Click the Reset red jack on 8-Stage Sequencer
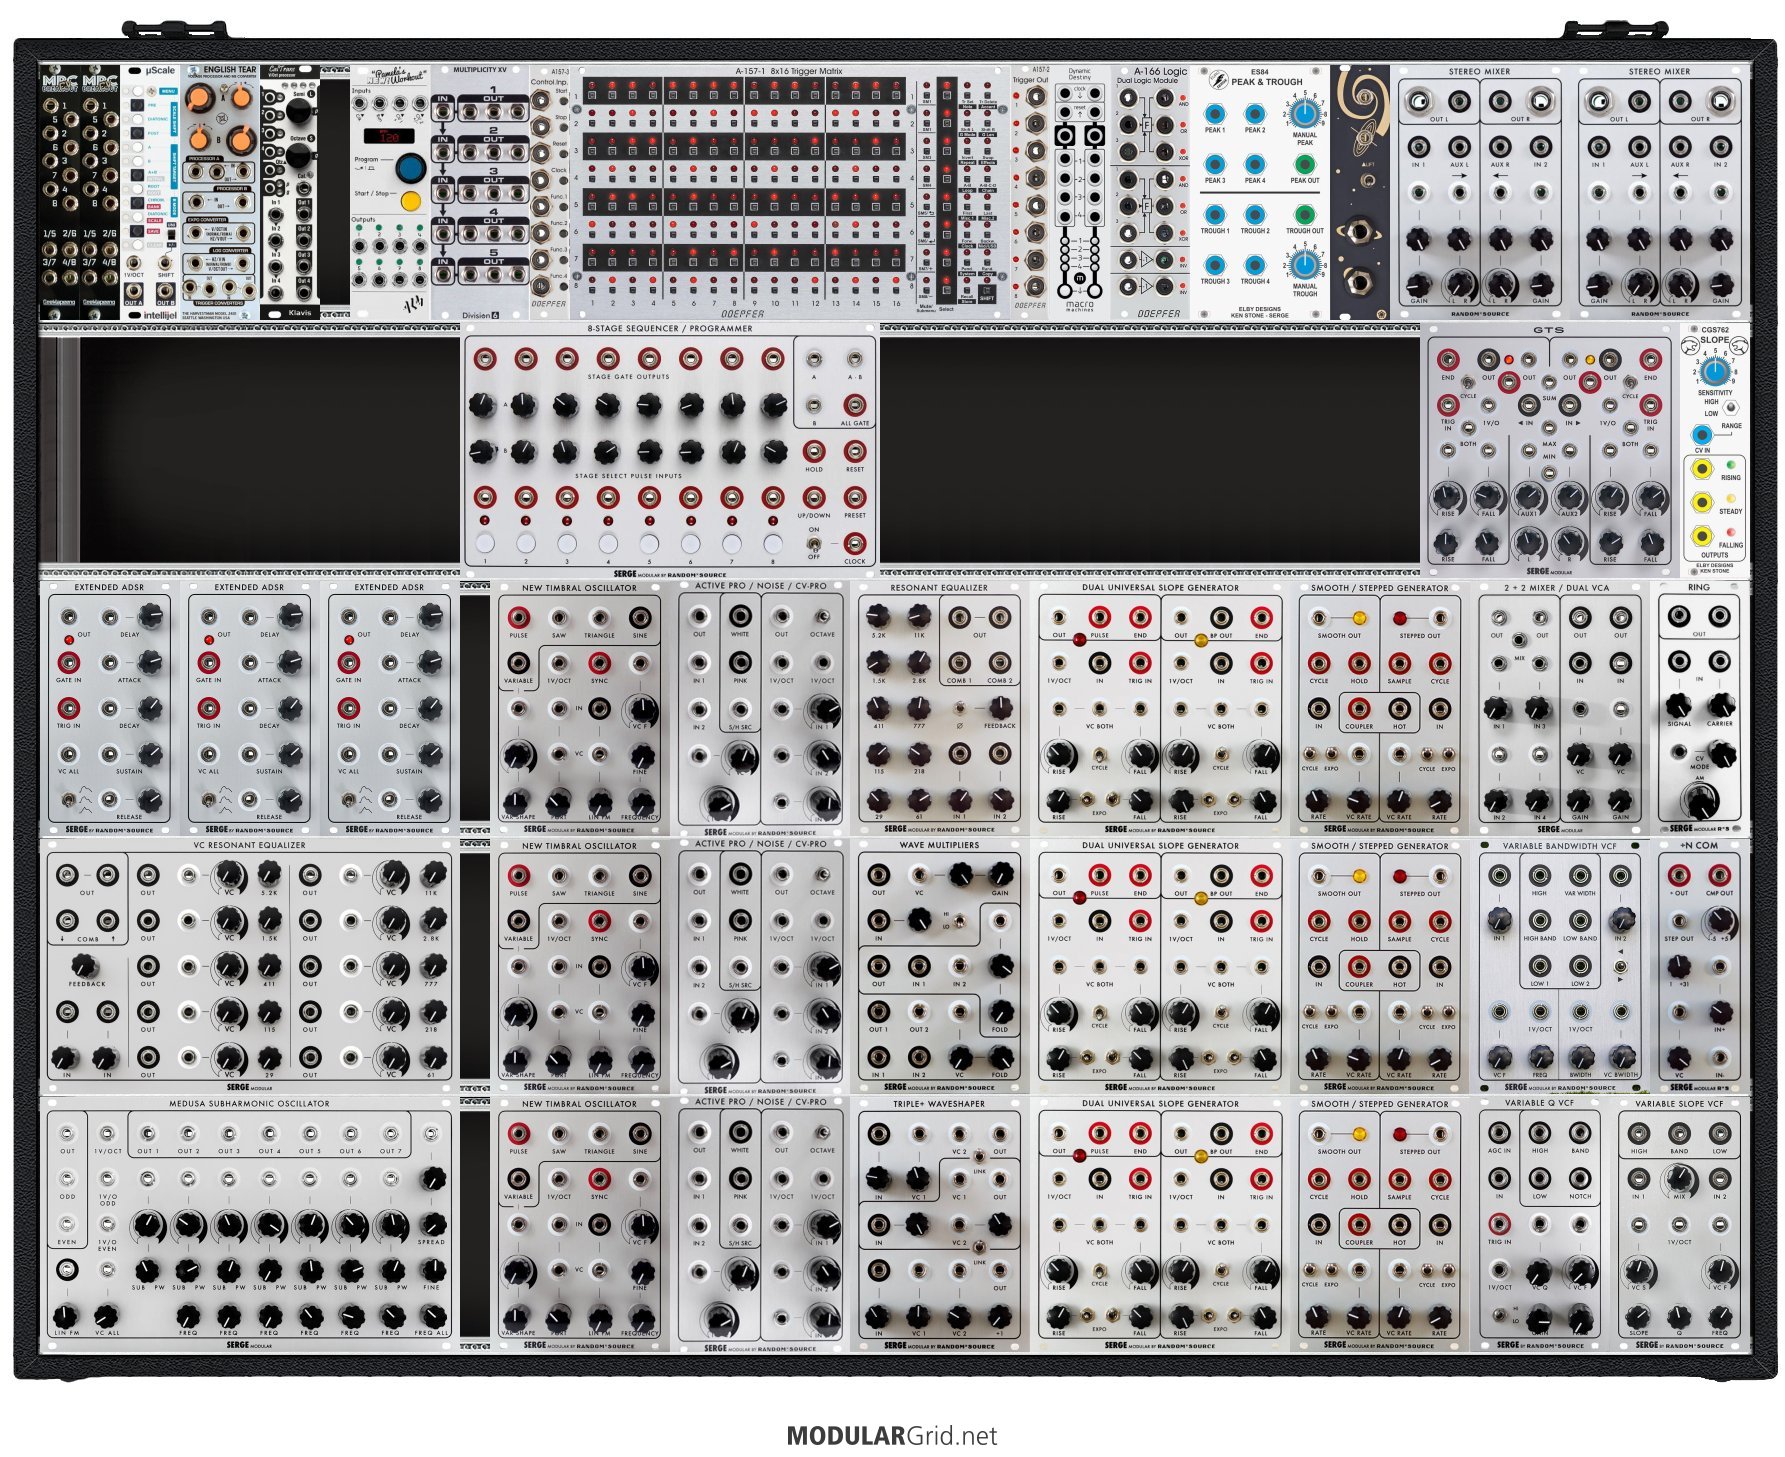Viewport: 1785px width, 1457px height. [x=854, y=451]
